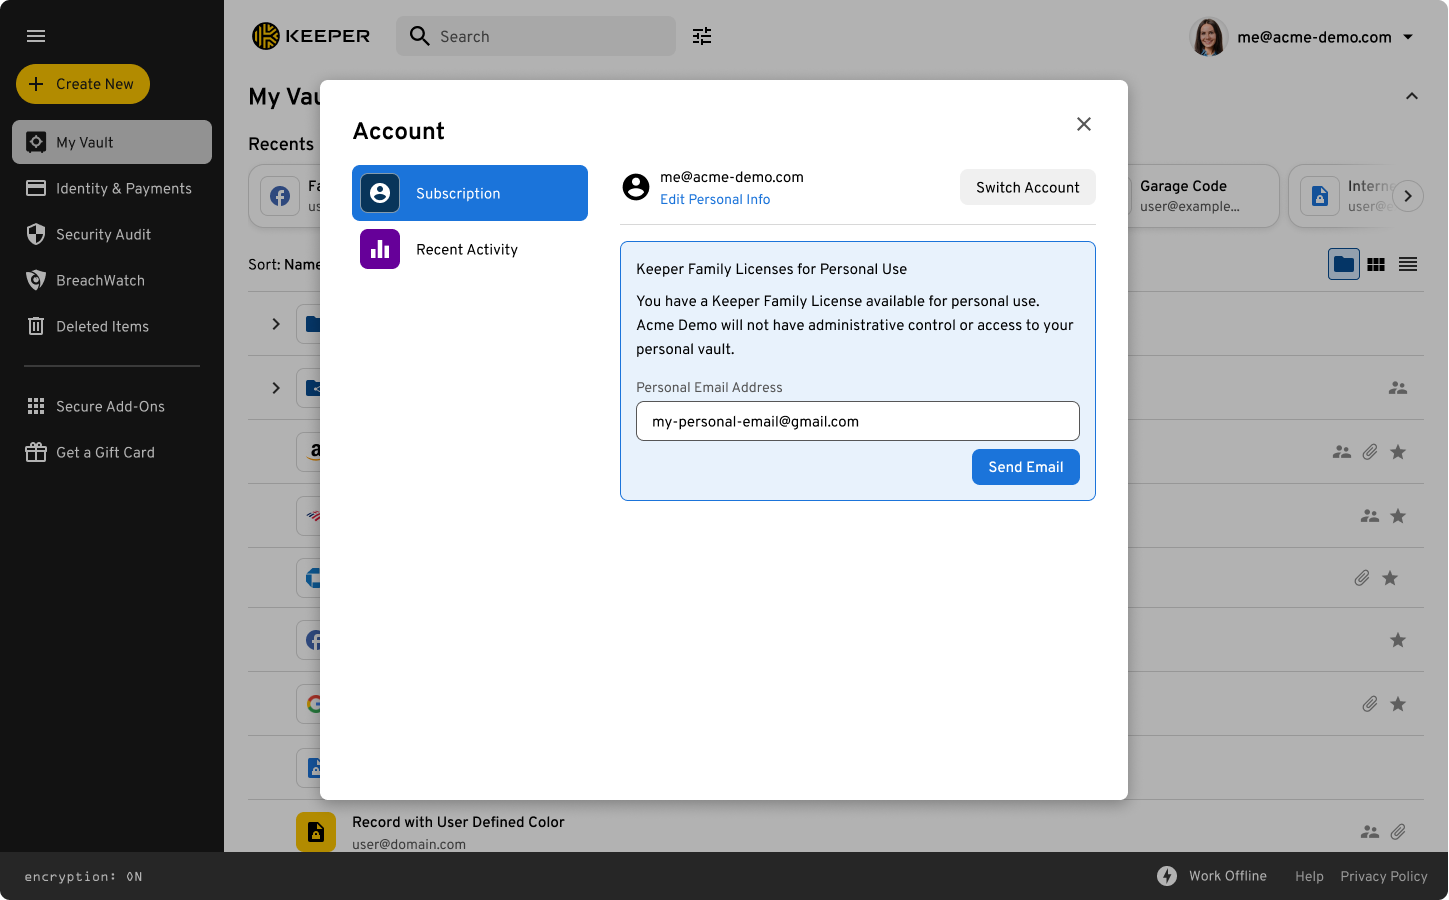Screen dimensions: 1449x900
Task: Click the Work Offline lightning icon
Action: tap(1167, 876)
